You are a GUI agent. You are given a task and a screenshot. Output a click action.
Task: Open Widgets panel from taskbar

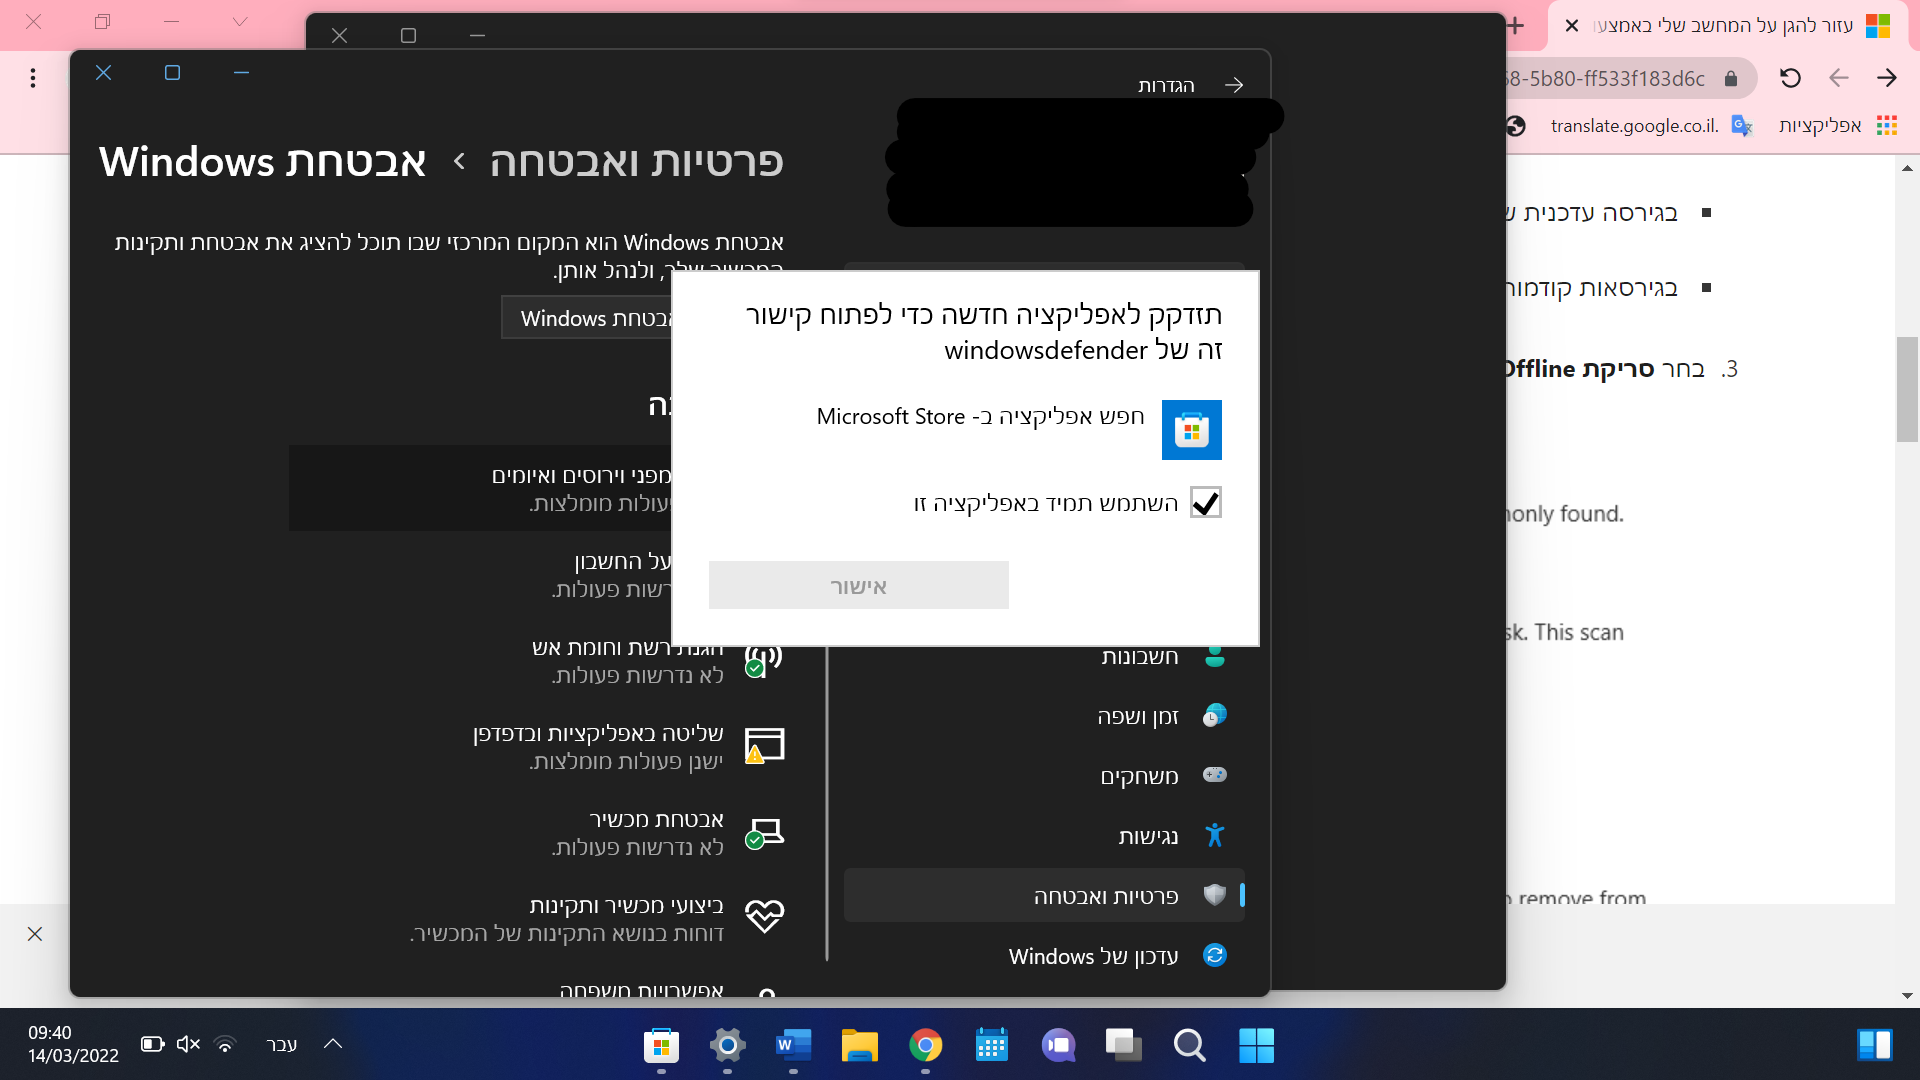point(1875,1045)
